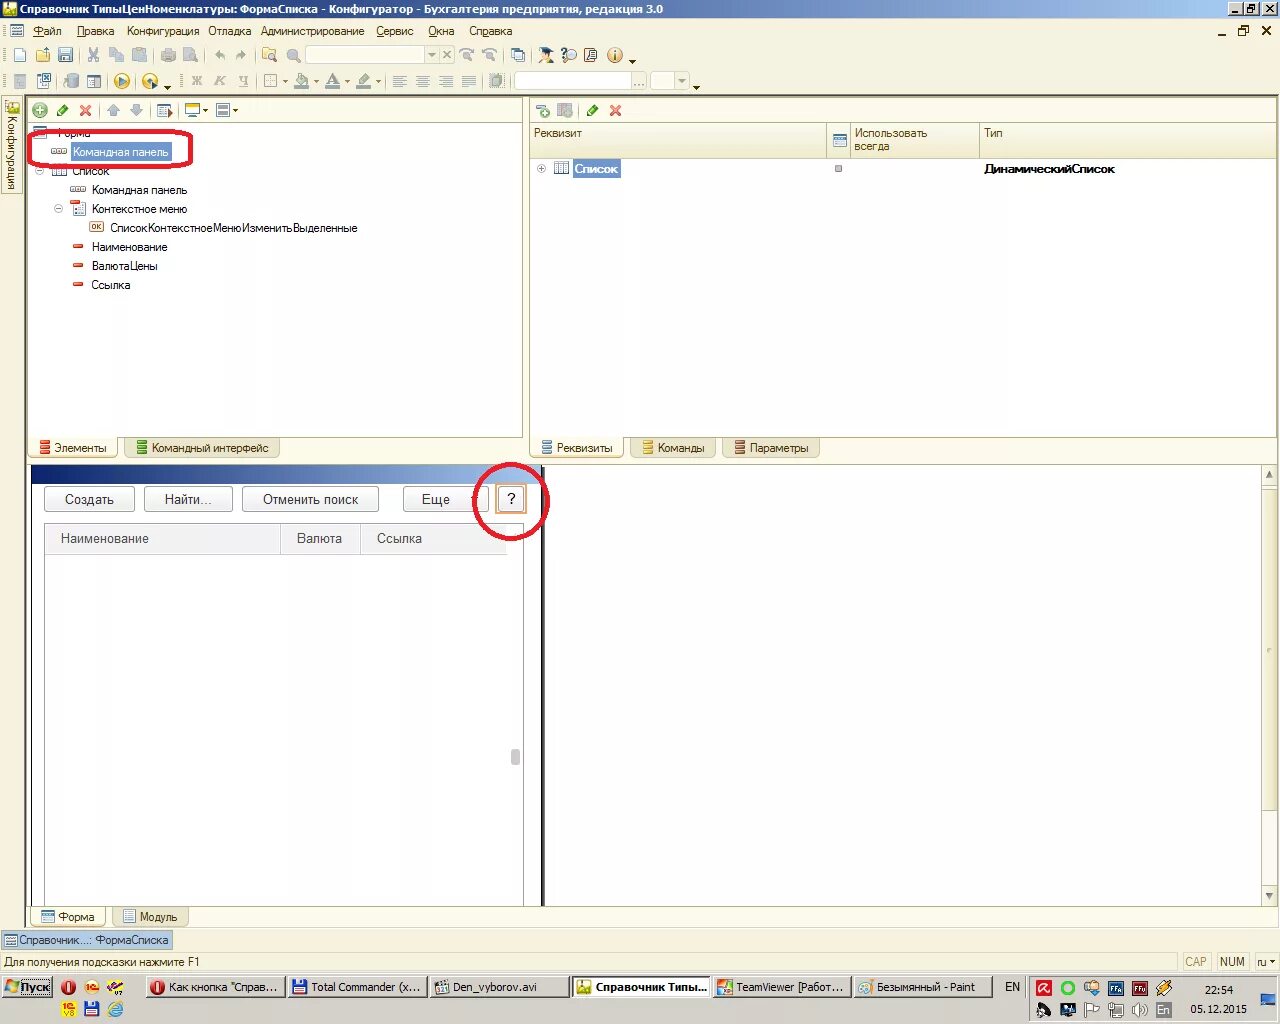Open the Конфигурация menu

163,31
